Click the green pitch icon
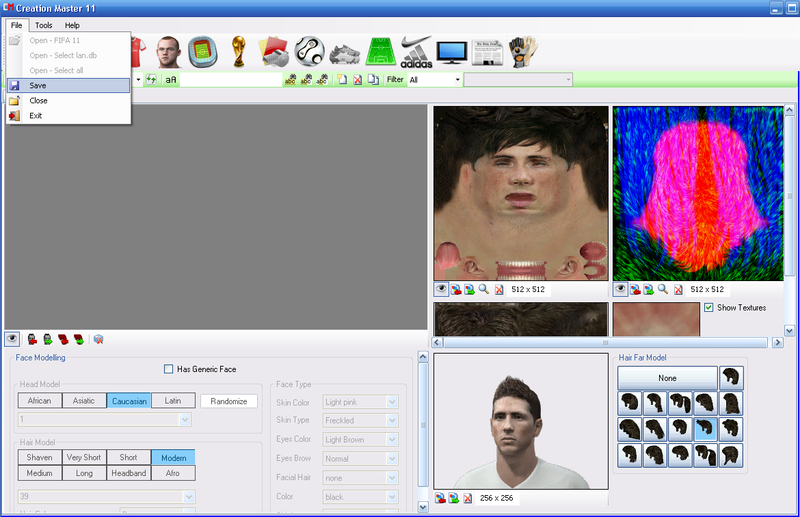The image size is (800, 517). tap(380, 51)
